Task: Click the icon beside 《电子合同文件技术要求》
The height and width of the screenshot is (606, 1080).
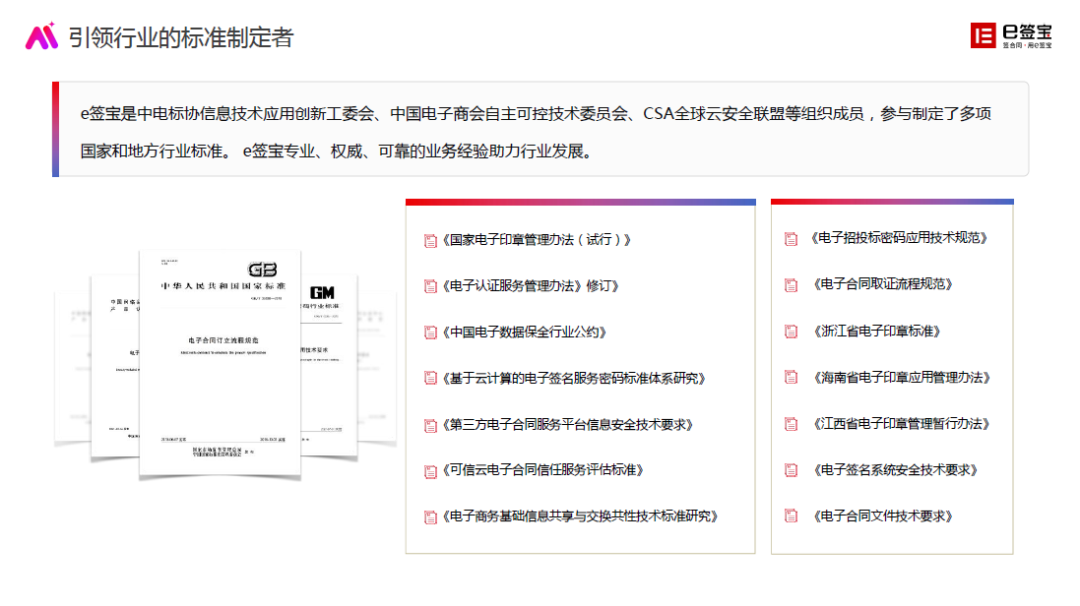Action: coord(791,516)
